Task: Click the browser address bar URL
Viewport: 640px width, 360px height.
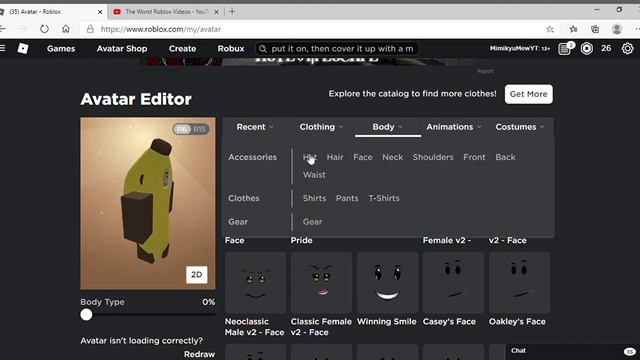Action: click(x=161, y=29)
